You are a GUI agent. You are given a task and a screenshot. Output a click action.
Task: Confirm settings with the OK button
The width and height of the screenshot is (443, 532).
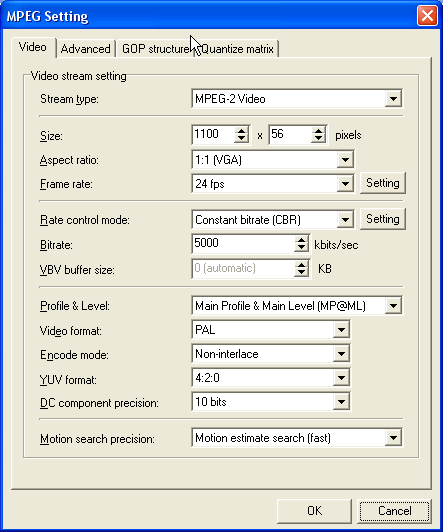pyautogui.click(x=314, y=511)
